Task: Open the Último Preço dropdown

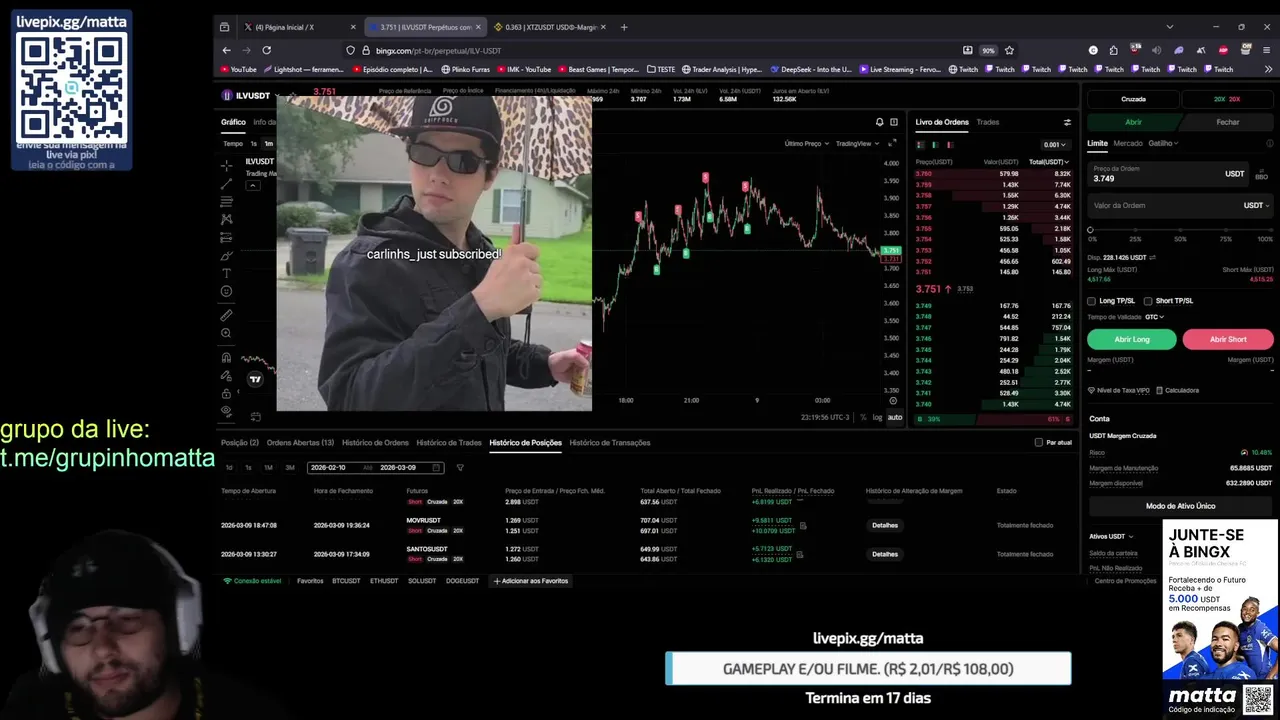Action: (807, 143)
